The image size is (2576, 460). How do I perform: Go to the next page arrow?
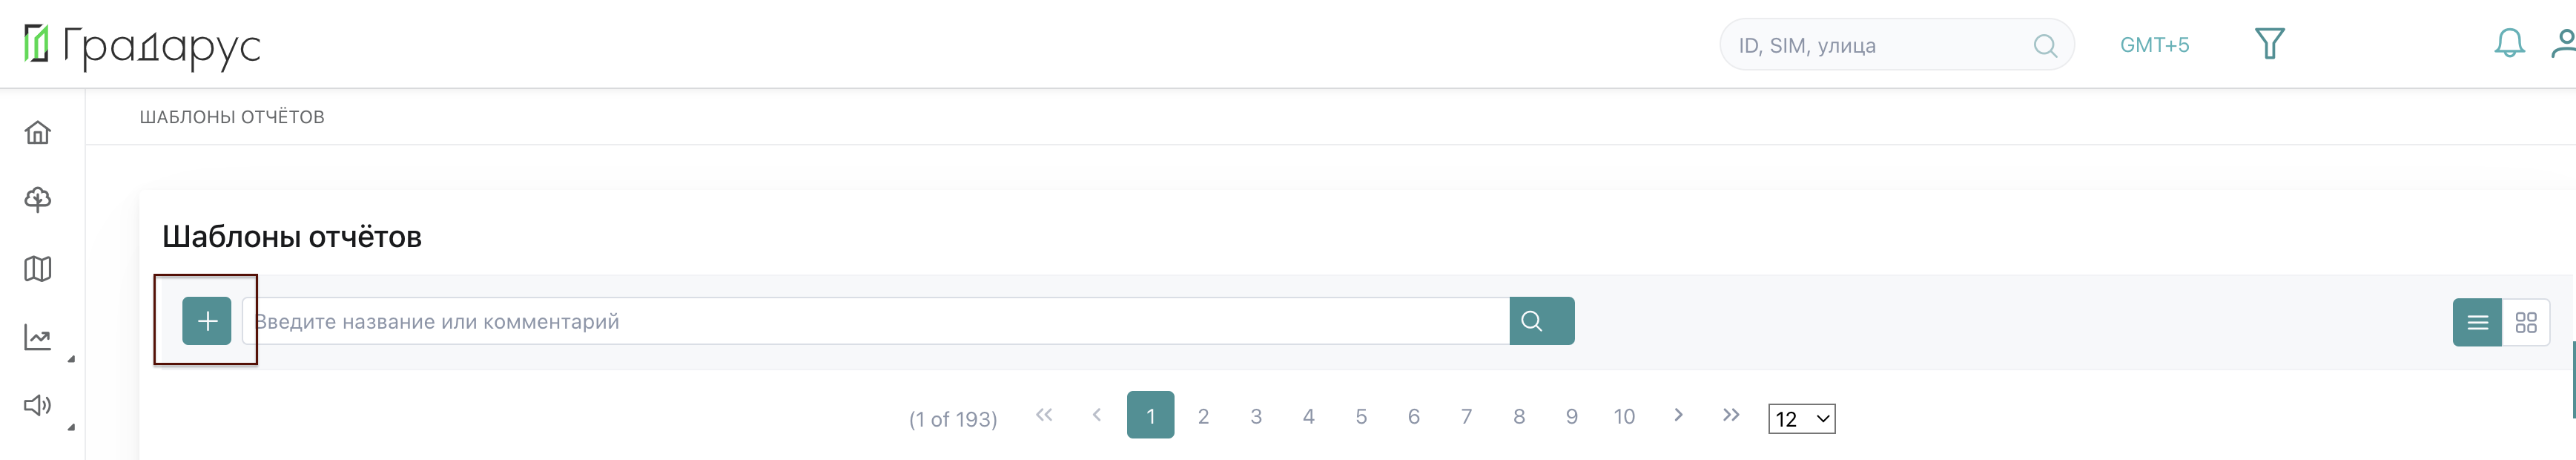pyautogui.click(x=1678, y=415)
